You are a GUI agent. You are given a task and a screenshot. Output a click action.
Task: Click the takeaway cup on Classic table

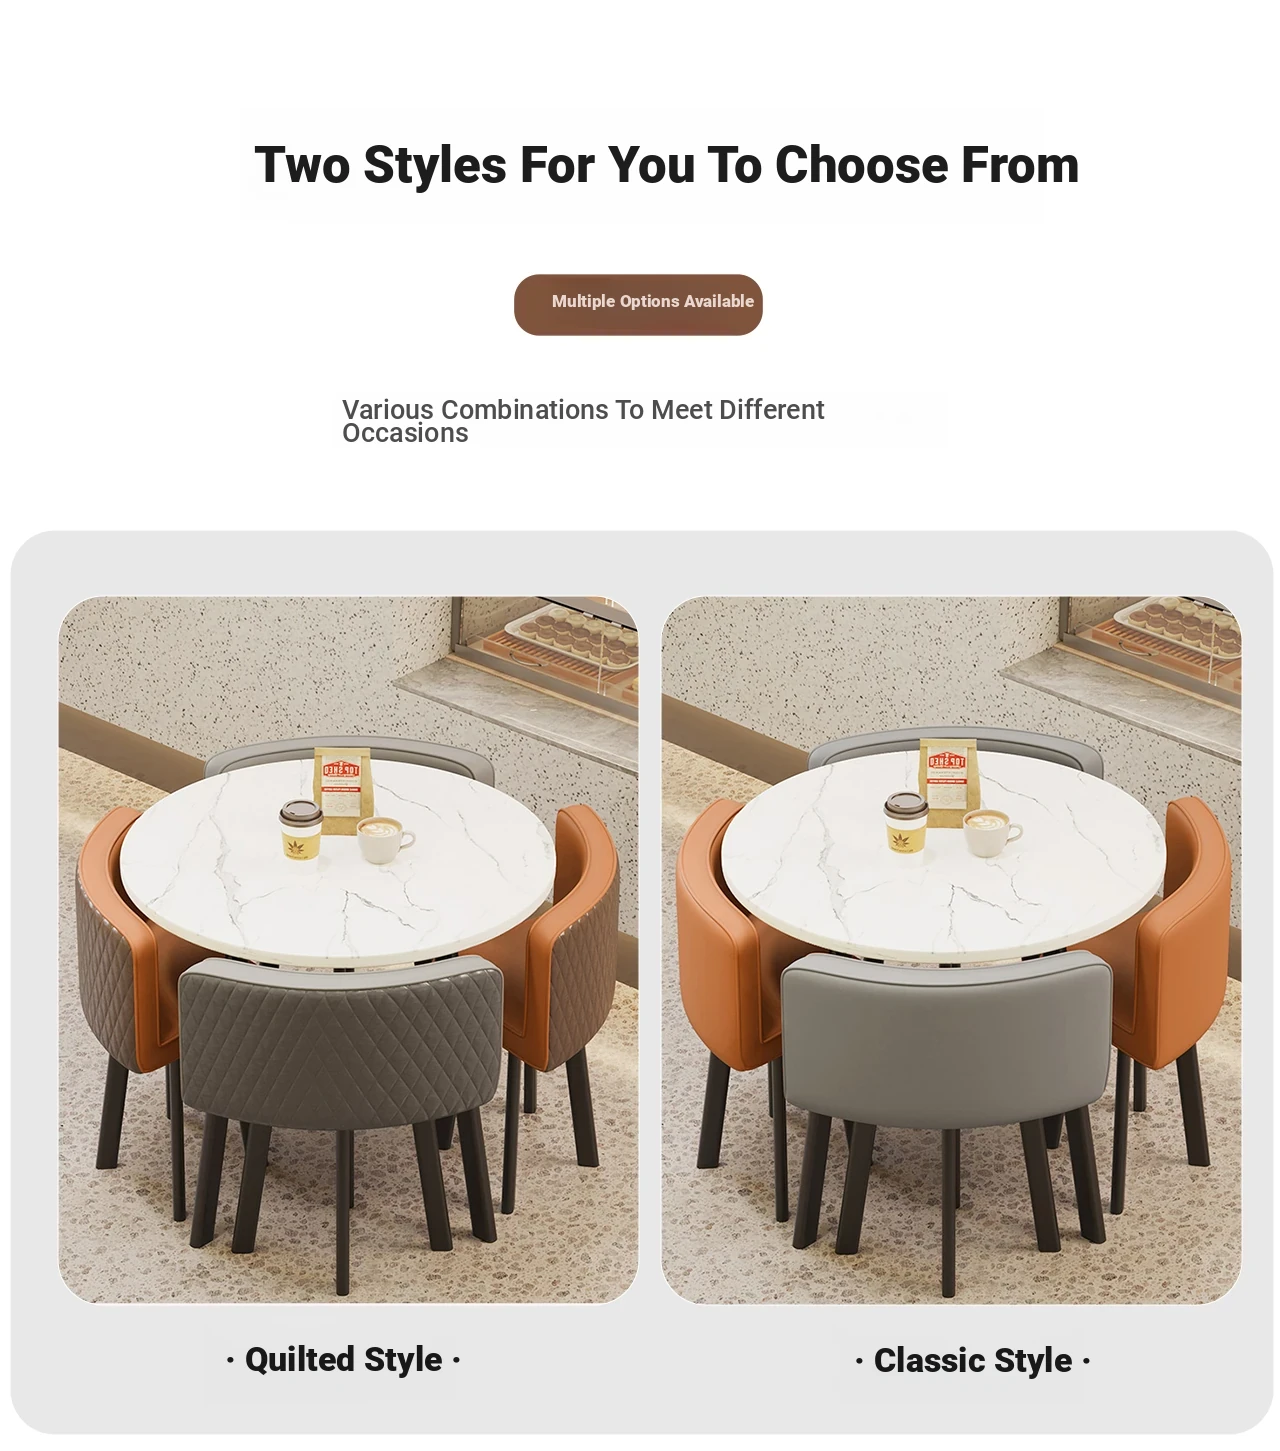905,822
